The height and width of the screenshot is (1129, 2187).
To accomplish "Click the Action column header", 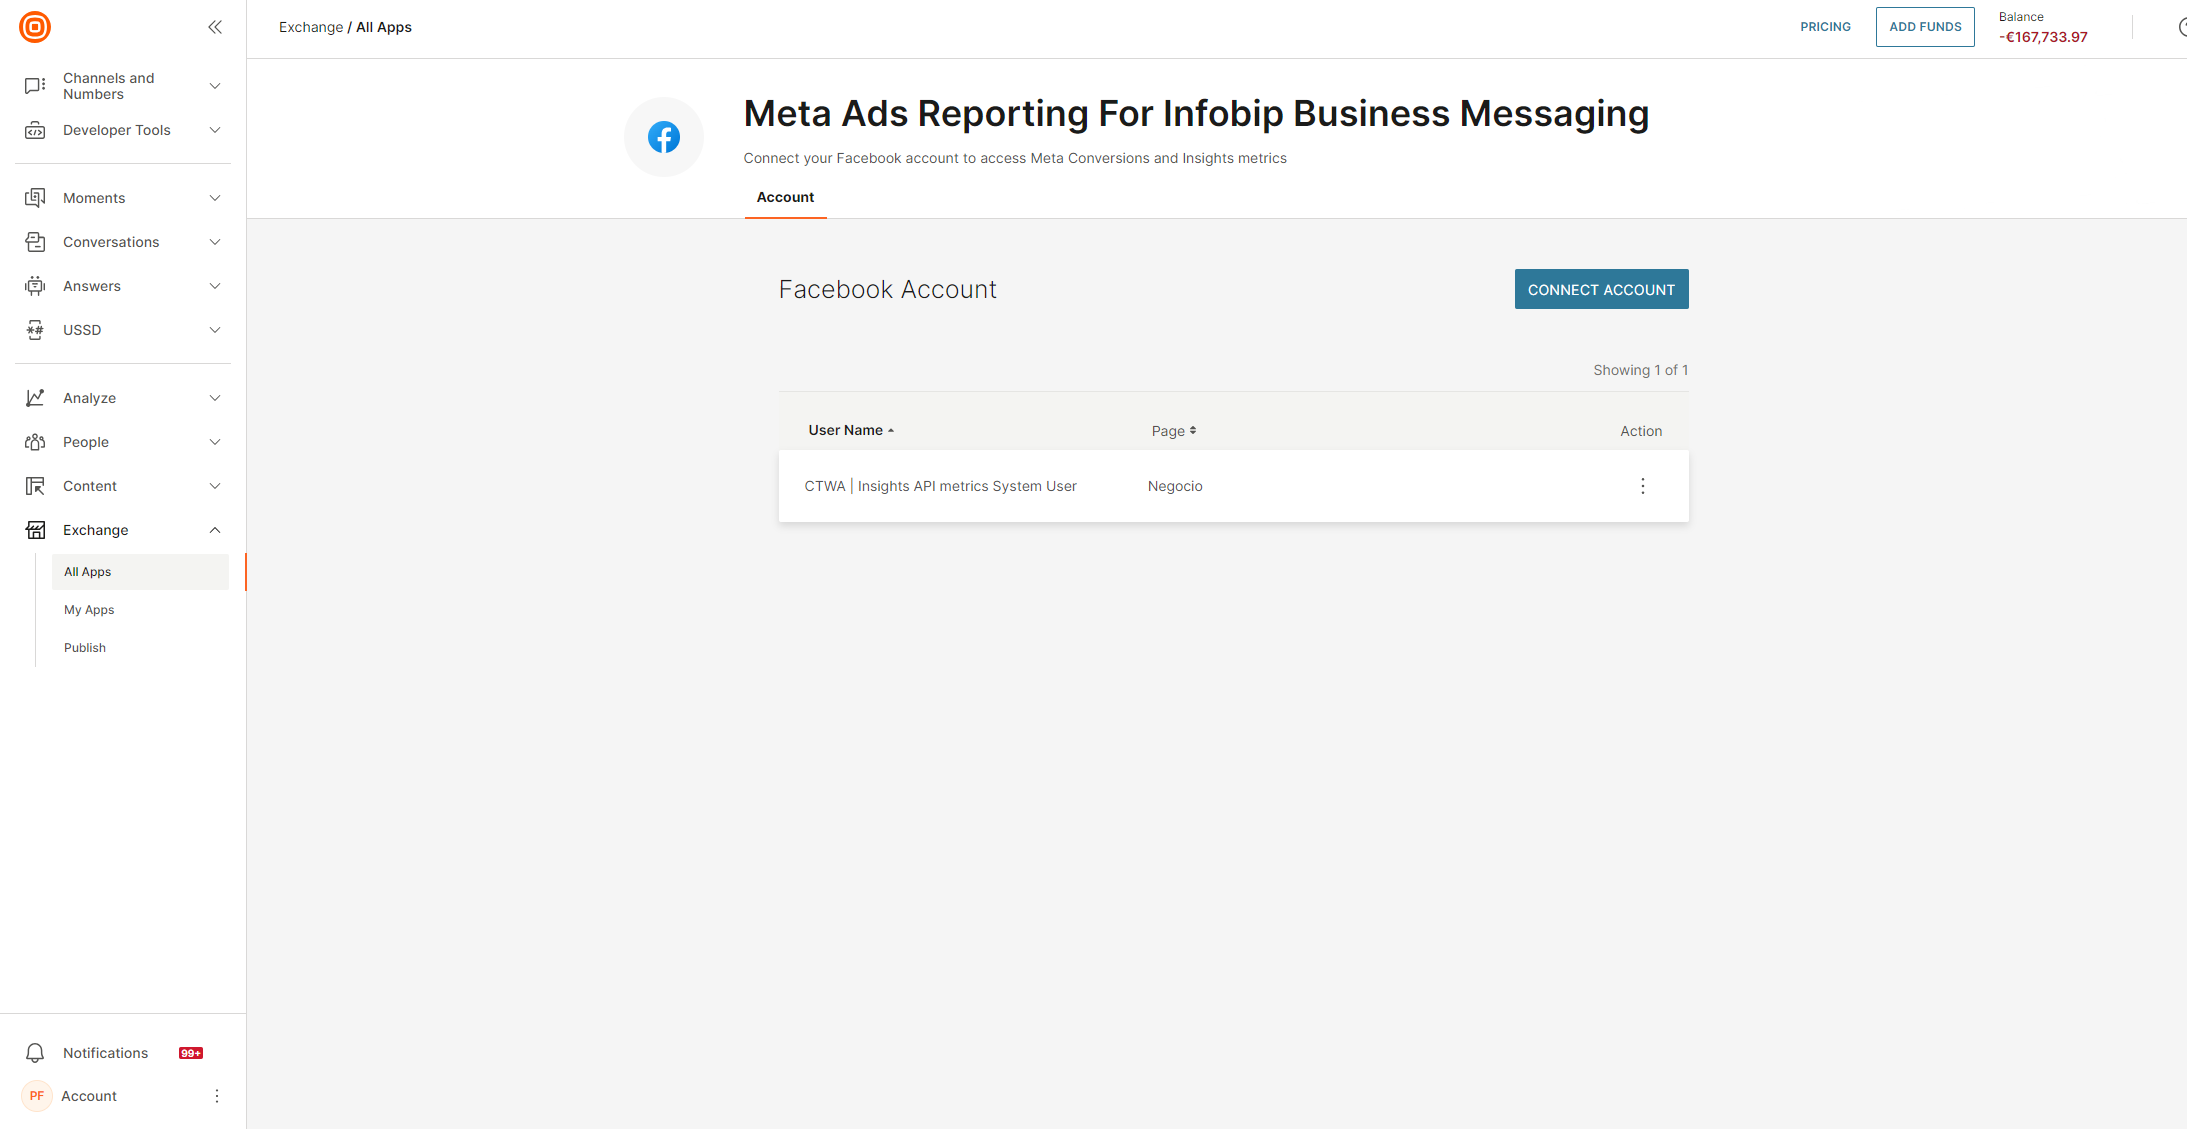I will (x=1641, y=431).
